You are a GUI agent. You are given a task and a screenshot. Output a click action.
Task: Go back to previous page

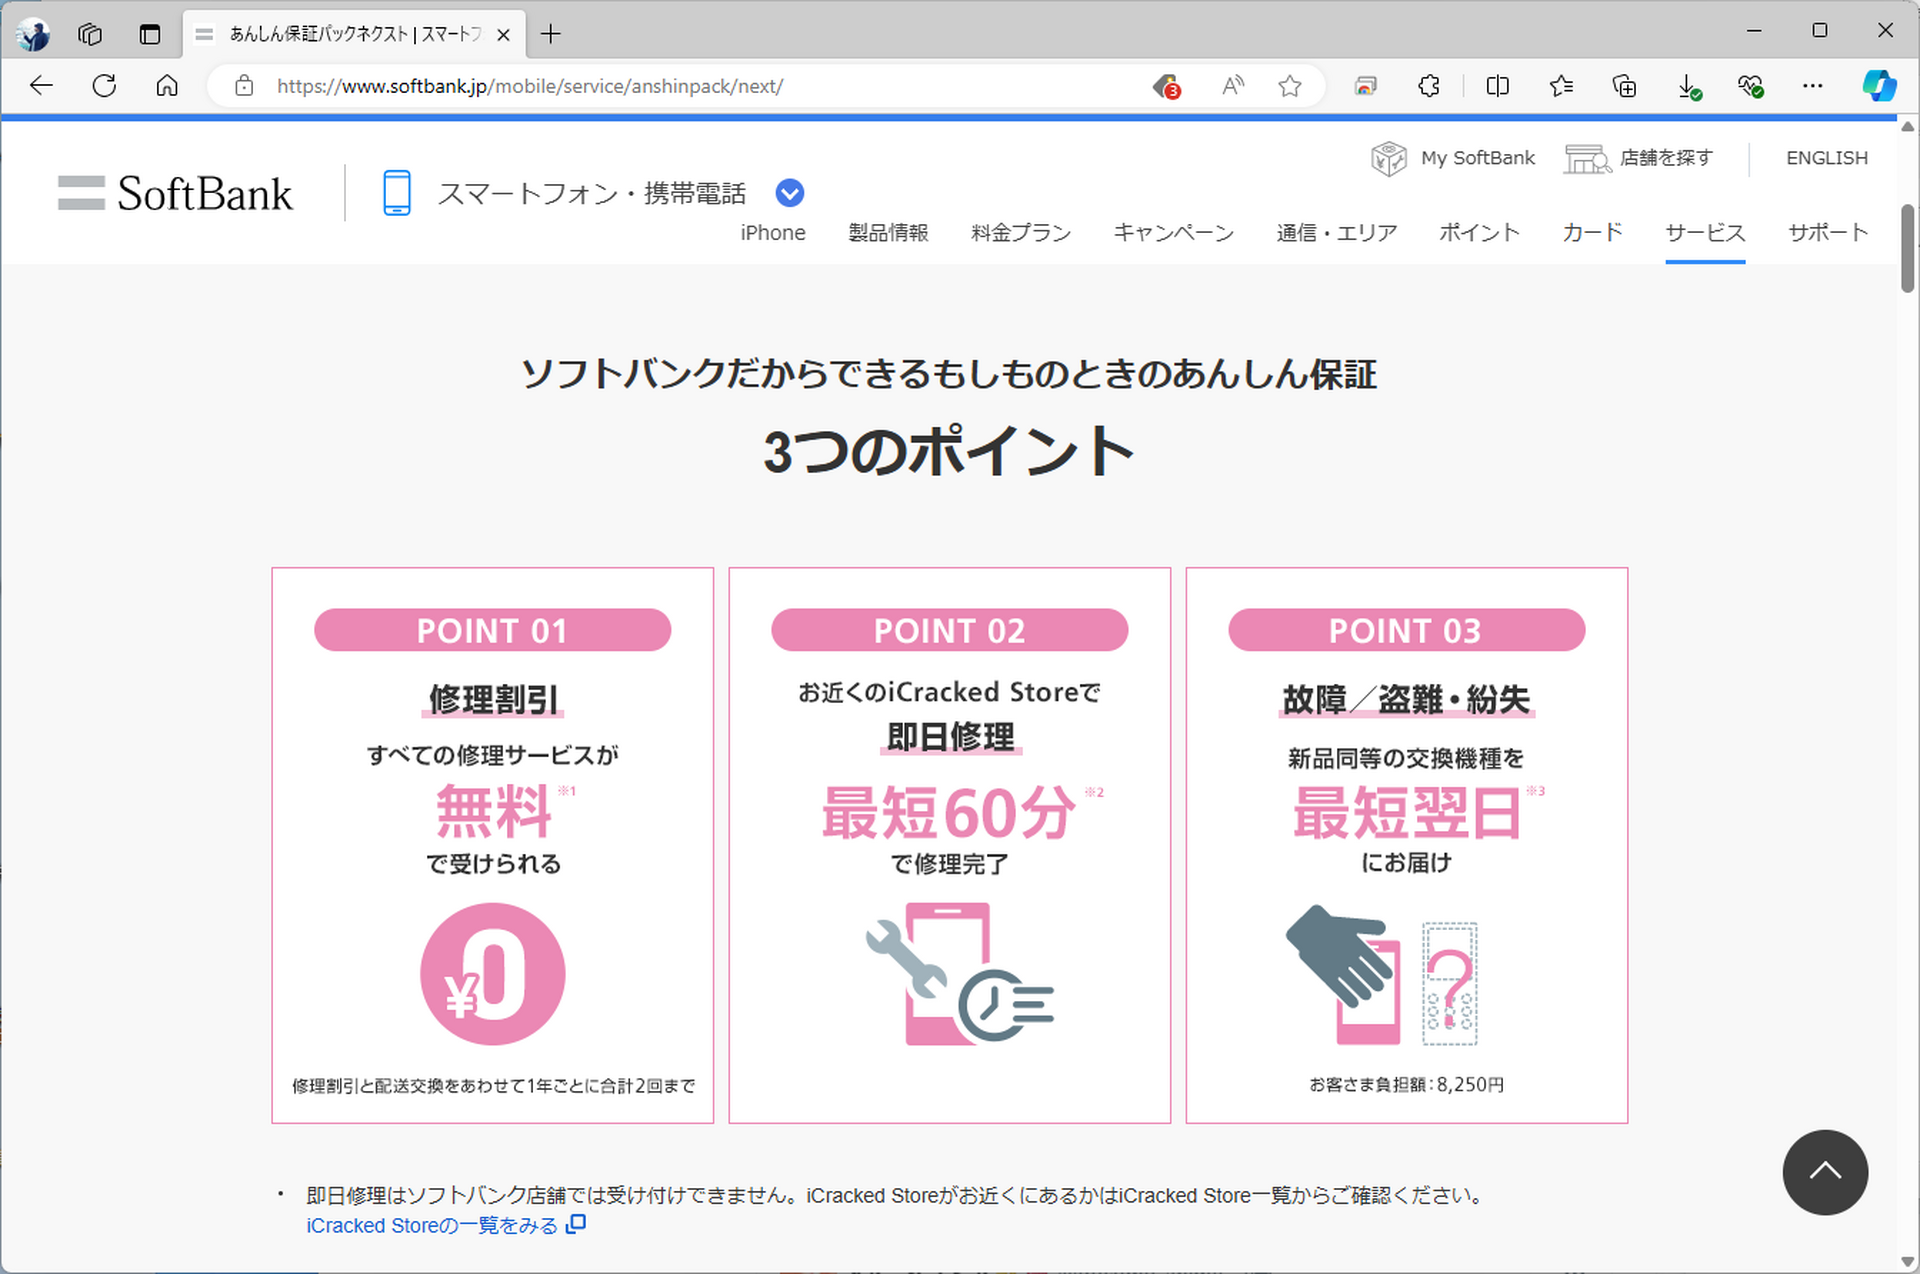coord(41,86)
